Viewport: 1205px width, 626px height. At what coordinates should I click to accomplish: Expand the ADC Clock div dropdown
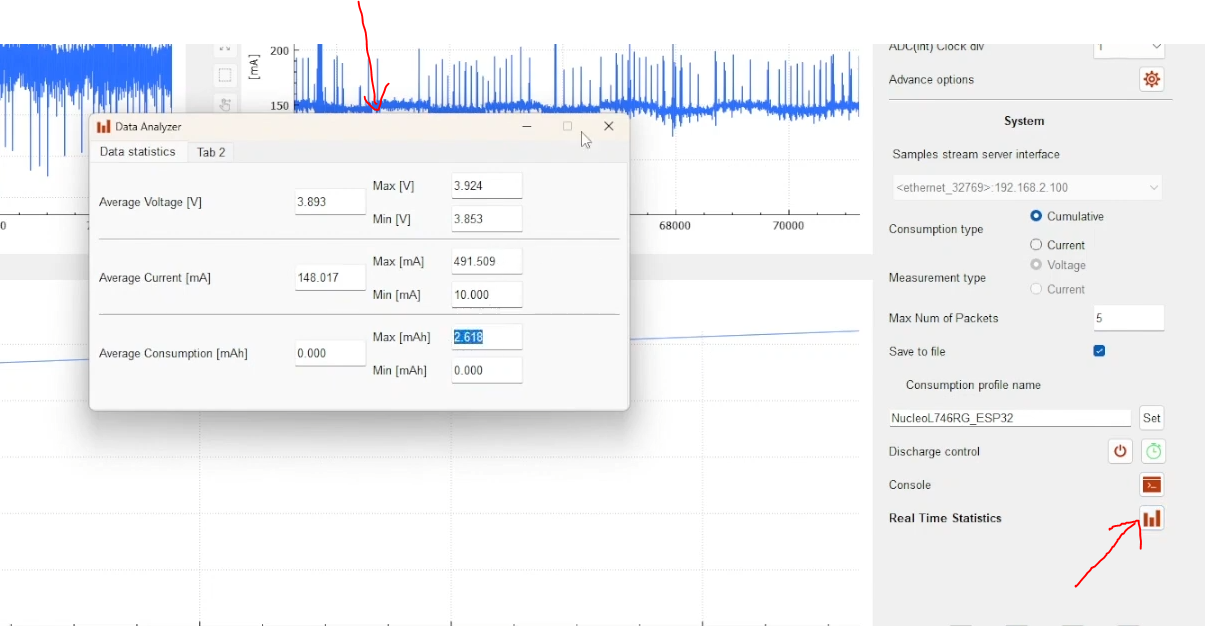click(1130, 47)
